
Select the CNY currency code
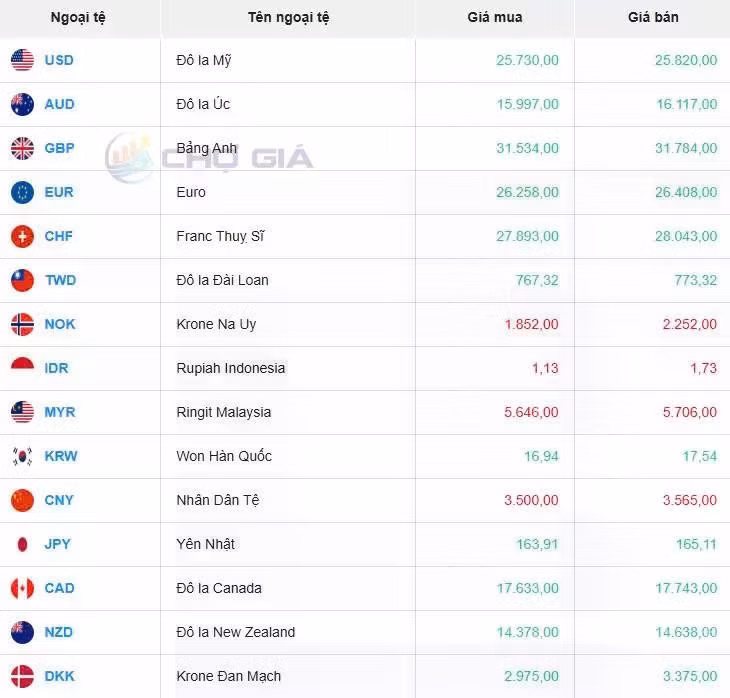[x=59, y=500]
